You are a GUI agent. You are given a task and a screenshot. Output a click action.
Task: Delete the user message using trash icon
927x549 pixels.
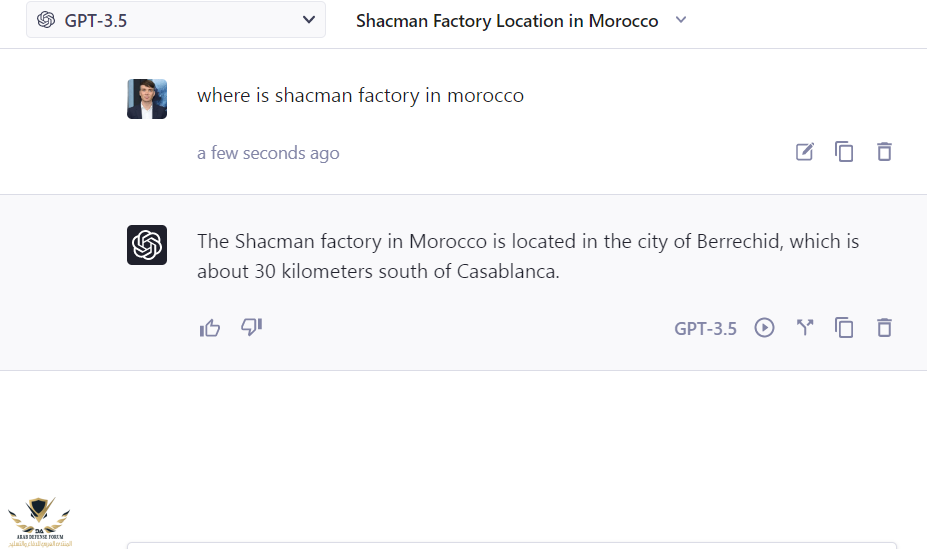(884, 152)
